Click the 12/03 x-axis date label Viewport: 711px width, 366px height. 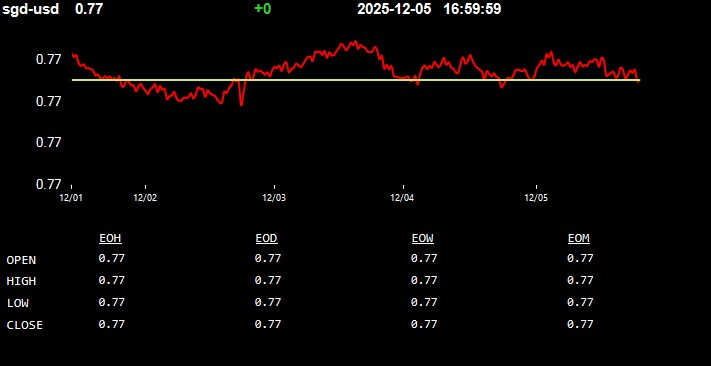click(274, 198)
